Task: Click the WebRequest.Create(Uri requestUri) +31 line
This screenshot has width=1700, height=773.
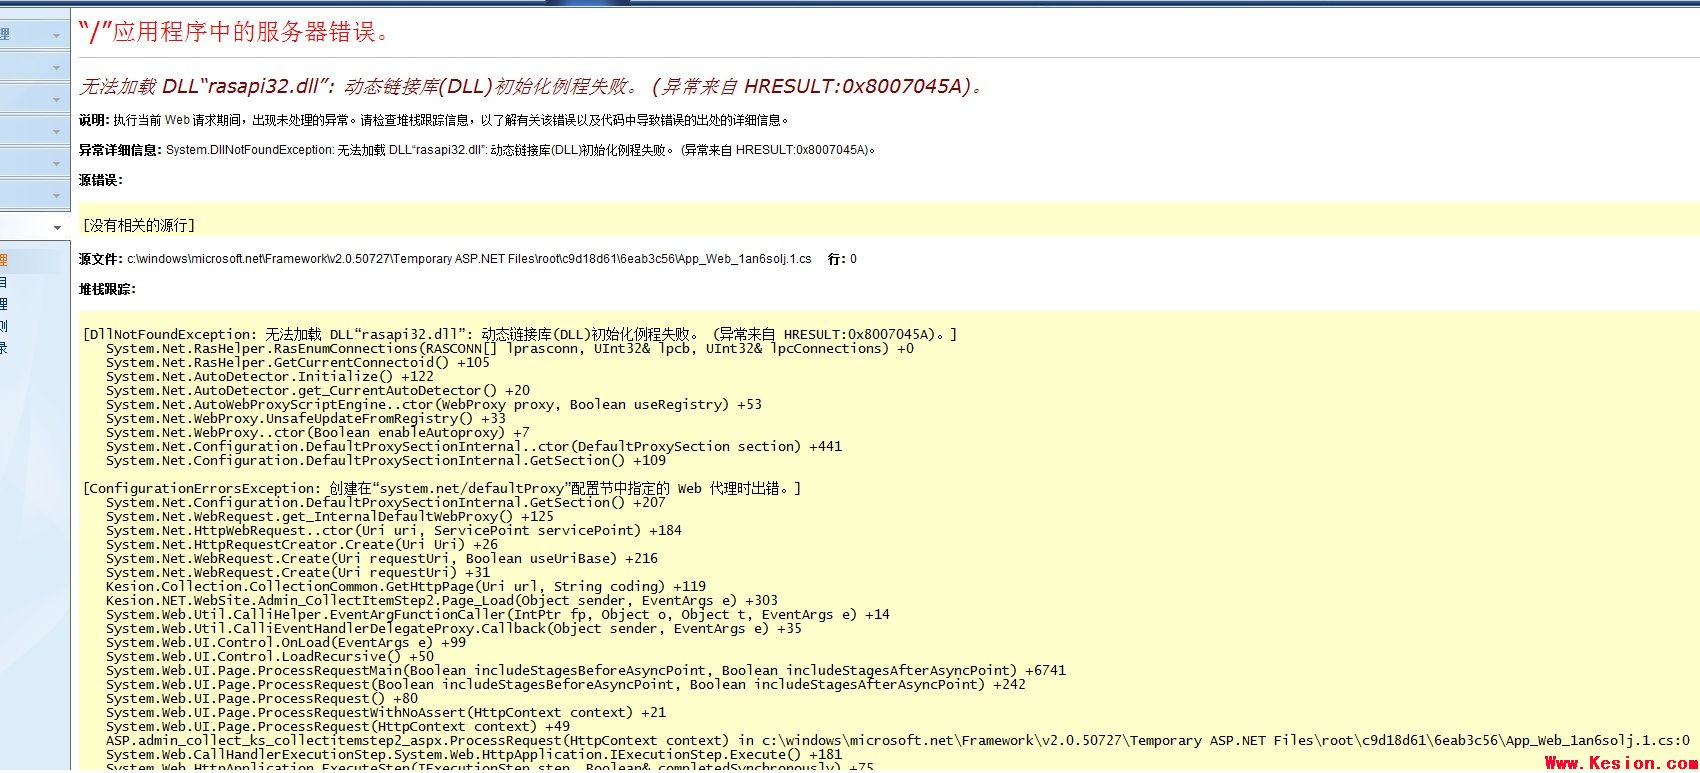Action: click(298, 573)
